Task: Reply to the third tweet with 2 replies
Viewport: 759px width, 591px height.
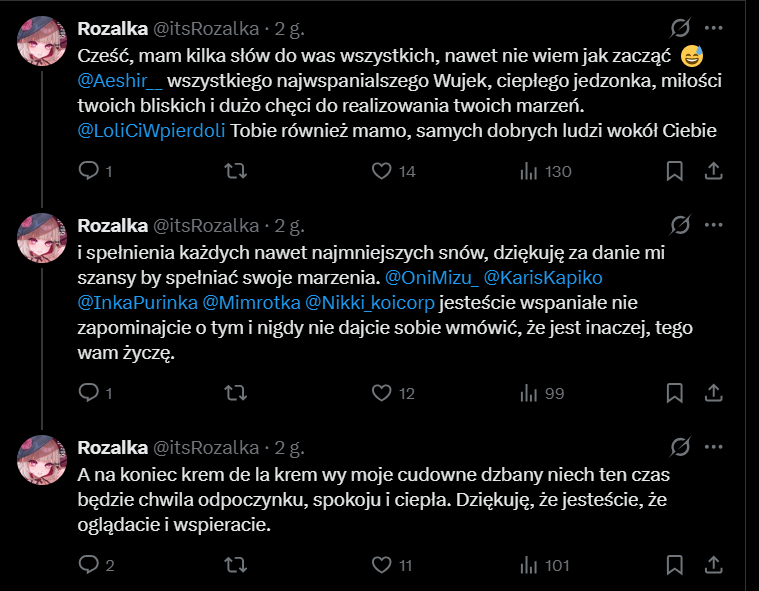Action: tap(87, 566)
